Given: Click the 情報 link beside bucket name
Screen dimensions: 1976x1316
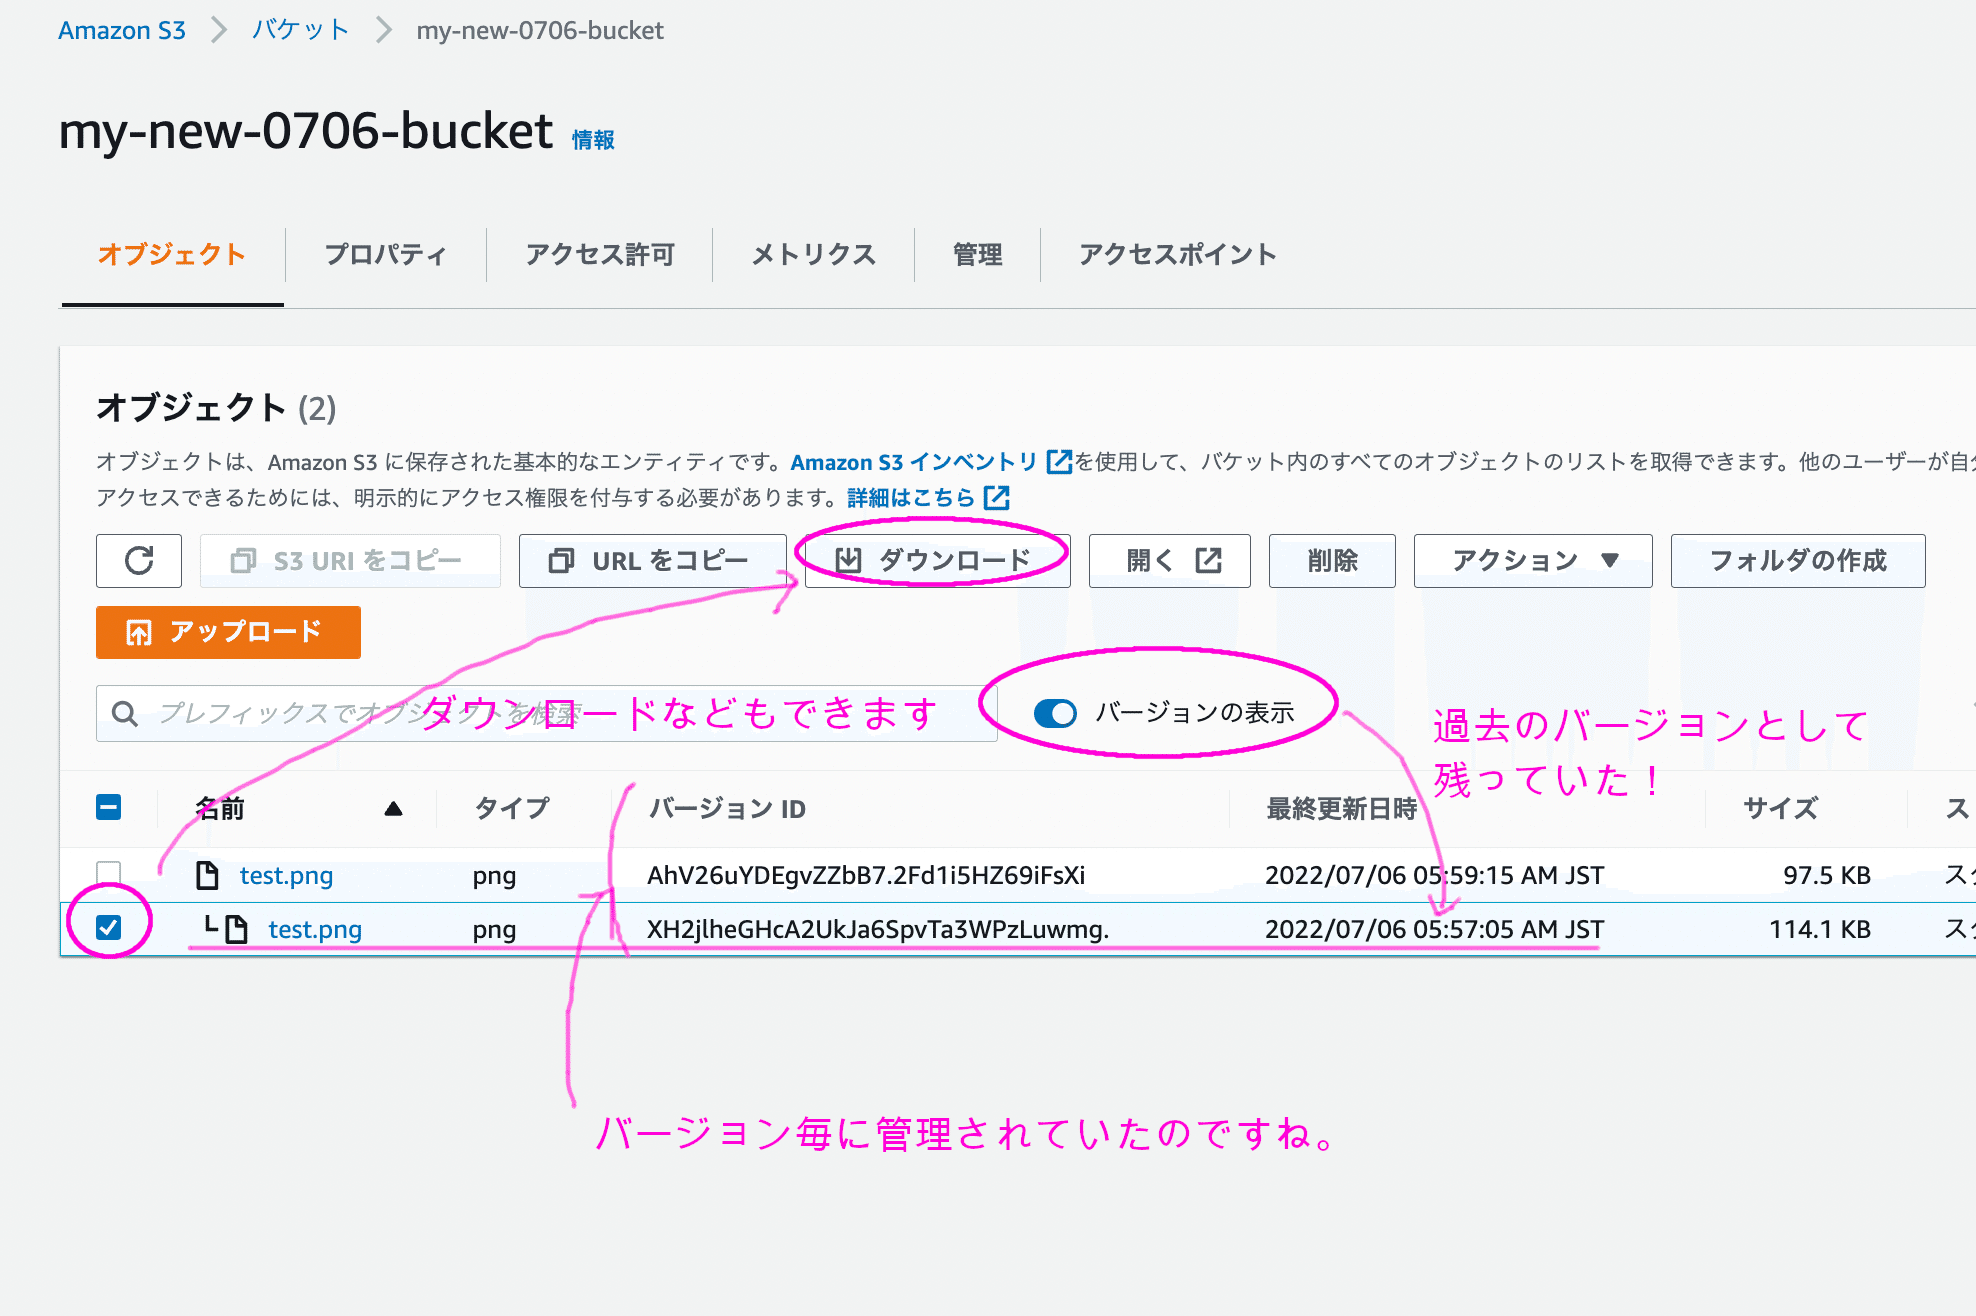Looking at the screenshot, I should (593, 140).
